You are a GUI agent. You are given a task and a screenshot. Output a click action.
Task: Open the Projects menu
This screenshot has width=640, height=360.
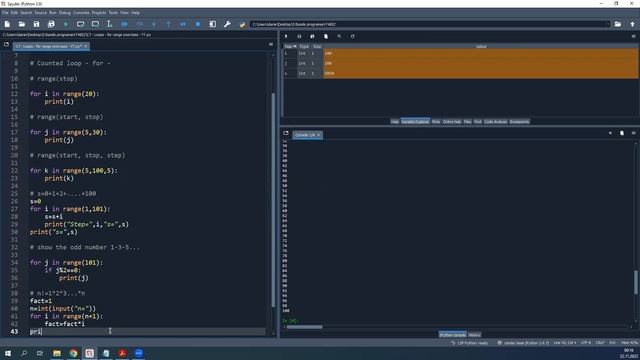[99, 13]
